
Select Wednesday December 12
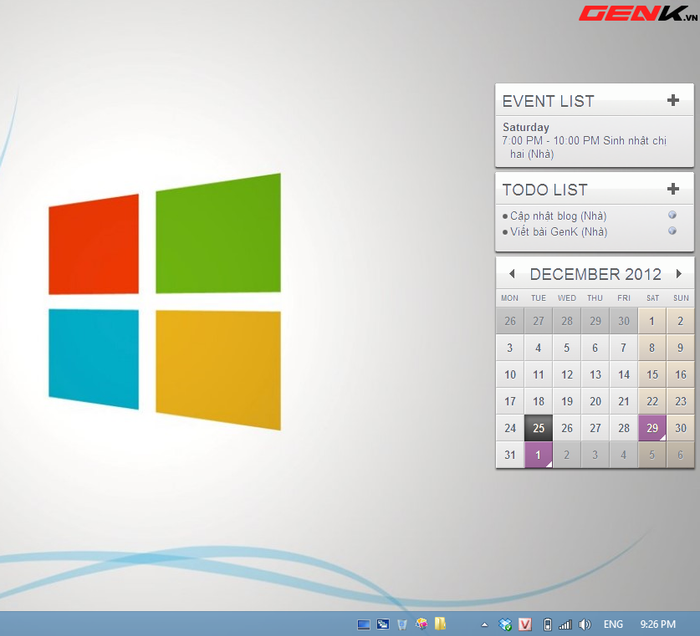[567, 374]
